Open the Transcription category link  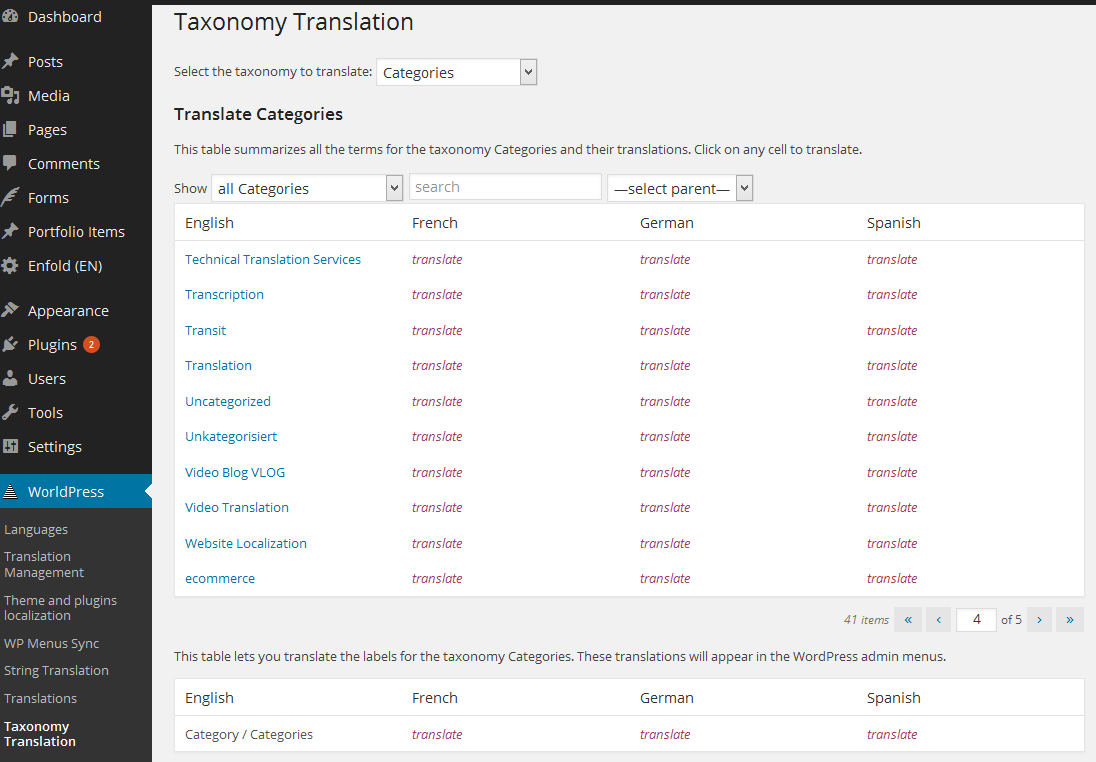click(224, 294)
